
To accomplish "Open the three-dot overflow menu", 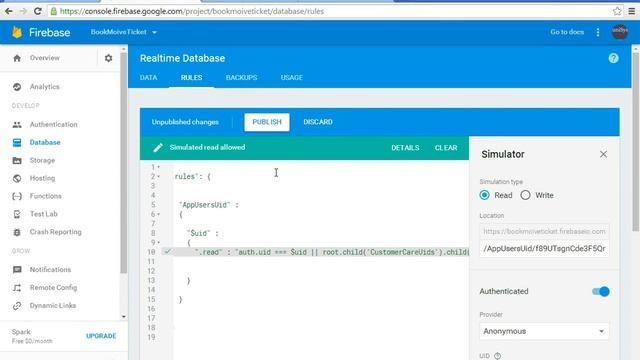I will pos(598,32).
